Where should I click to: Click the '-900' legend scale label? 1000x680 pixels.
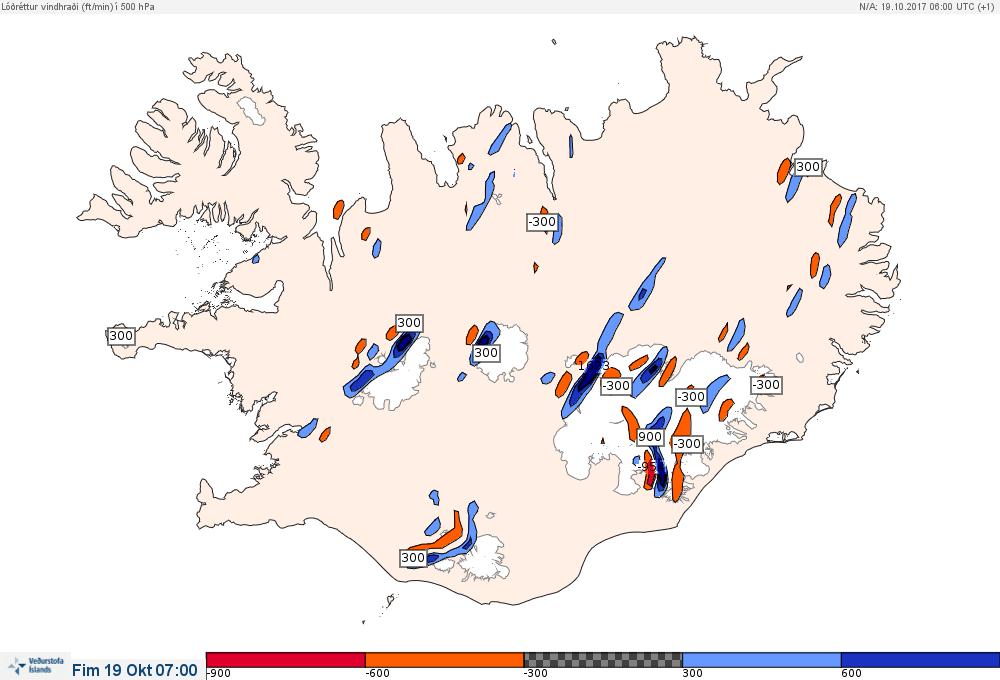[x=219, y=674]
